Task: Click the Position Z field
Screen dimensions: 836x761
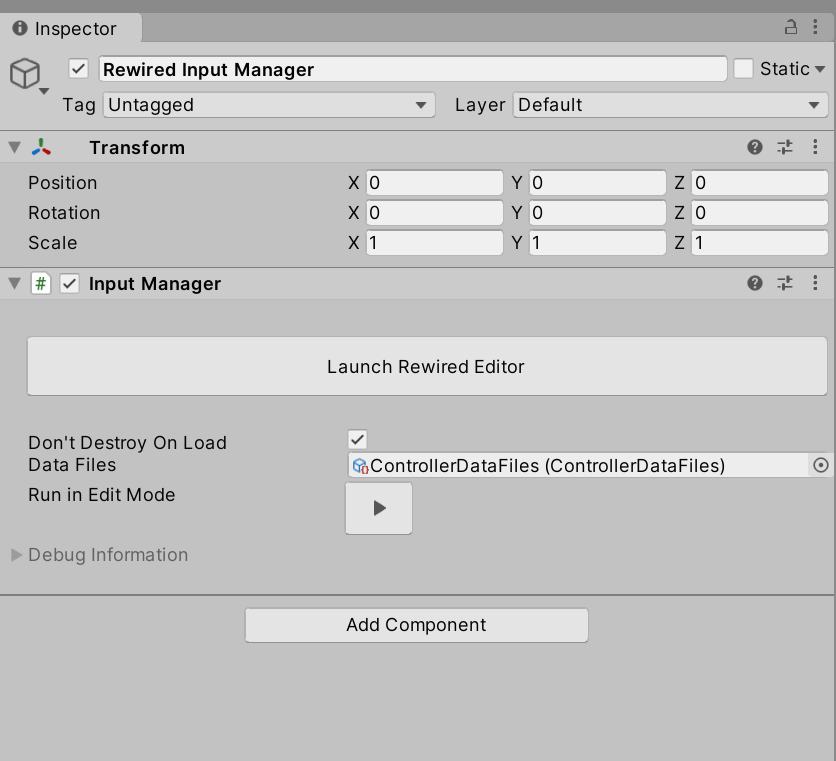Action: [x=760, y=183]
